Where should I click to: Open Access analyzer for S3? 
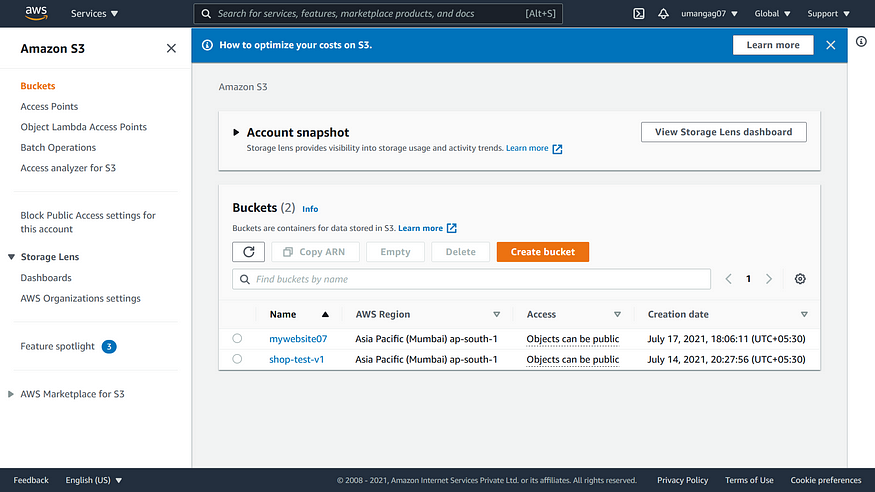tap(68, 168)
